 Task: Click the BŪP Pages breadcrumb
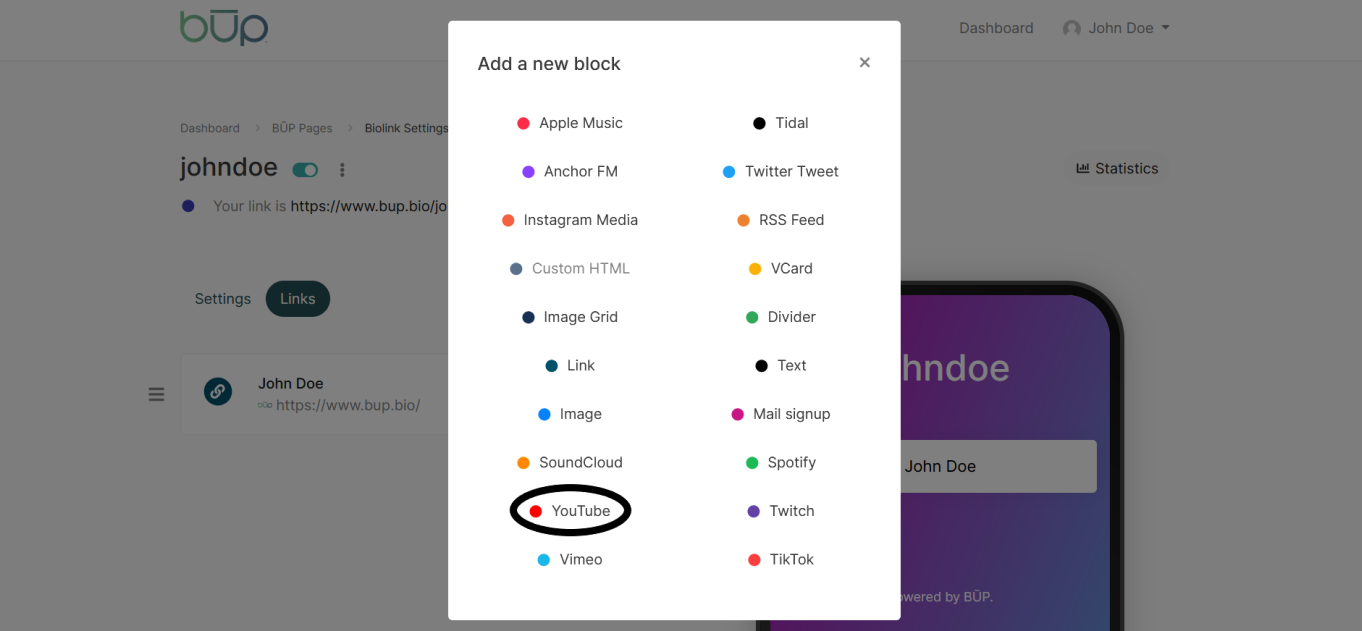[x=302, y=128]
